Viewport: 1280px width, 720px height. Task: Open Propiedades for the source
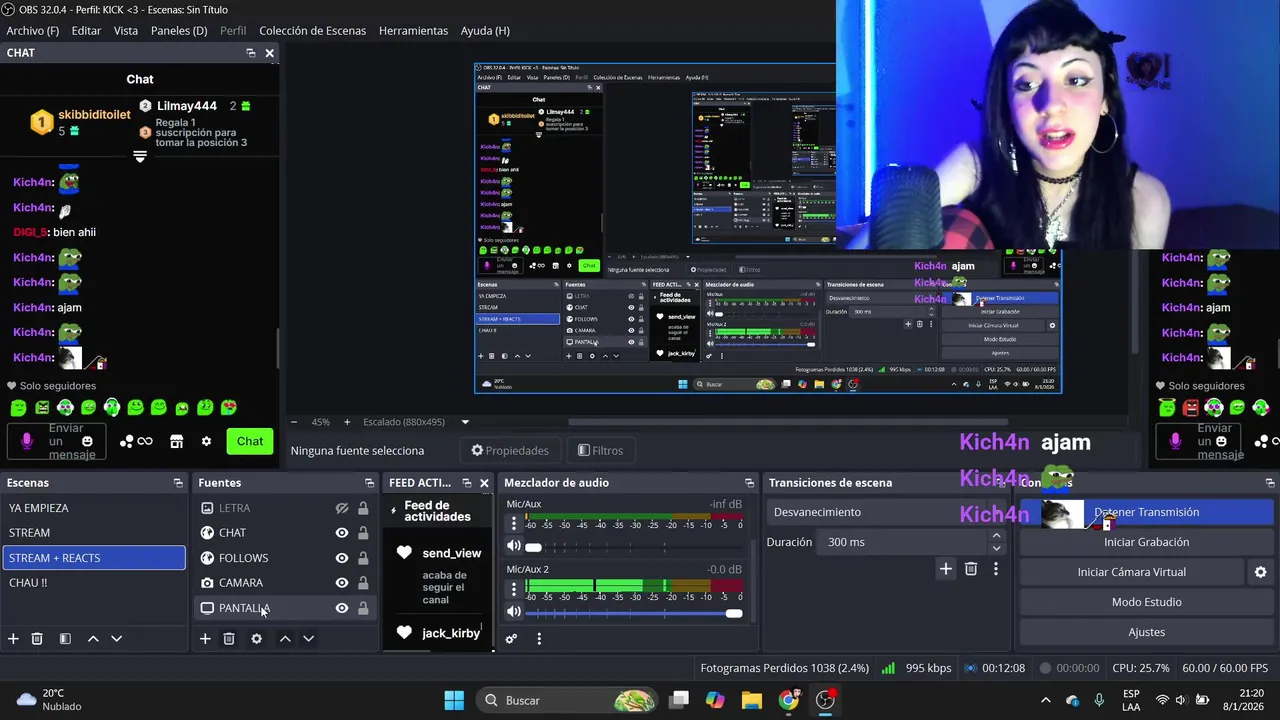510,450
